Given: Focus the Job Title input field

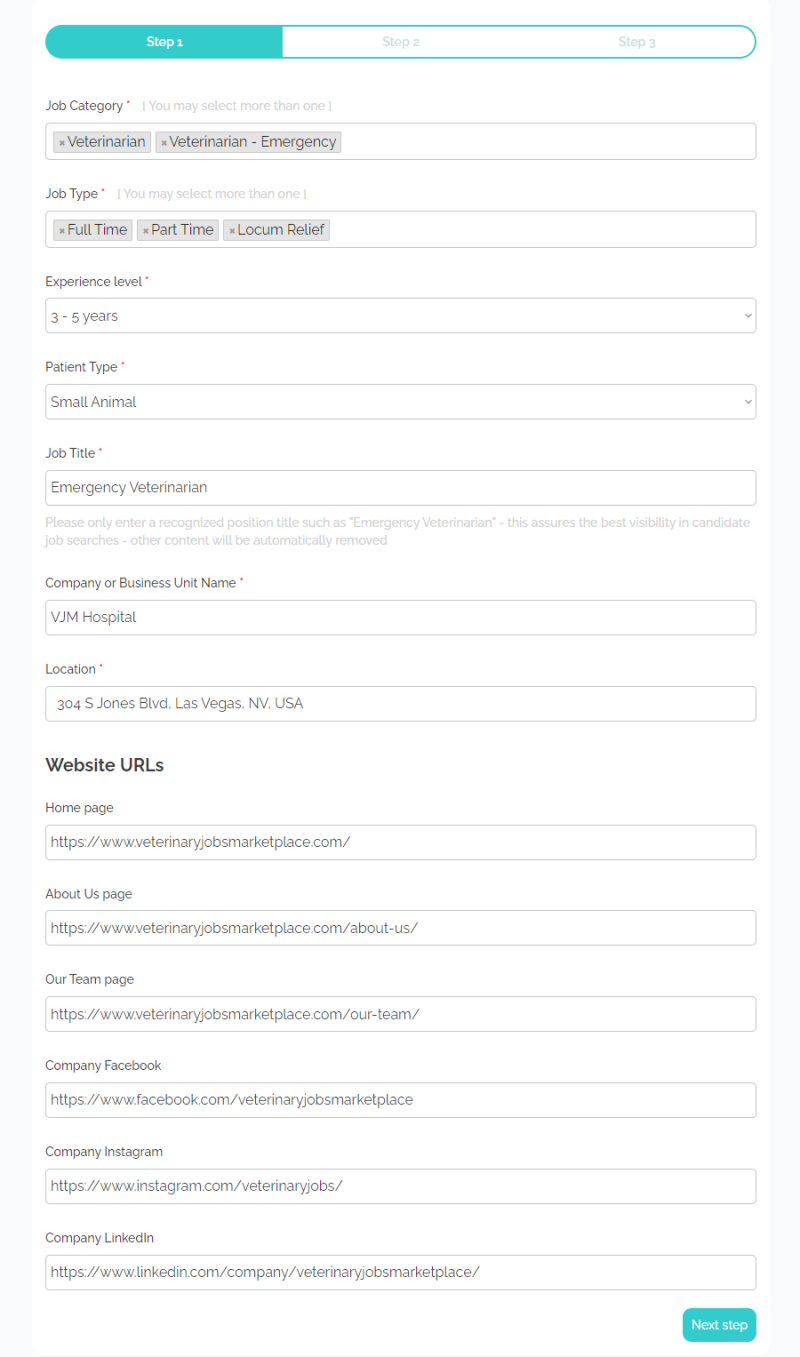Looking at the screenshot, I should (x=400, y=488).
